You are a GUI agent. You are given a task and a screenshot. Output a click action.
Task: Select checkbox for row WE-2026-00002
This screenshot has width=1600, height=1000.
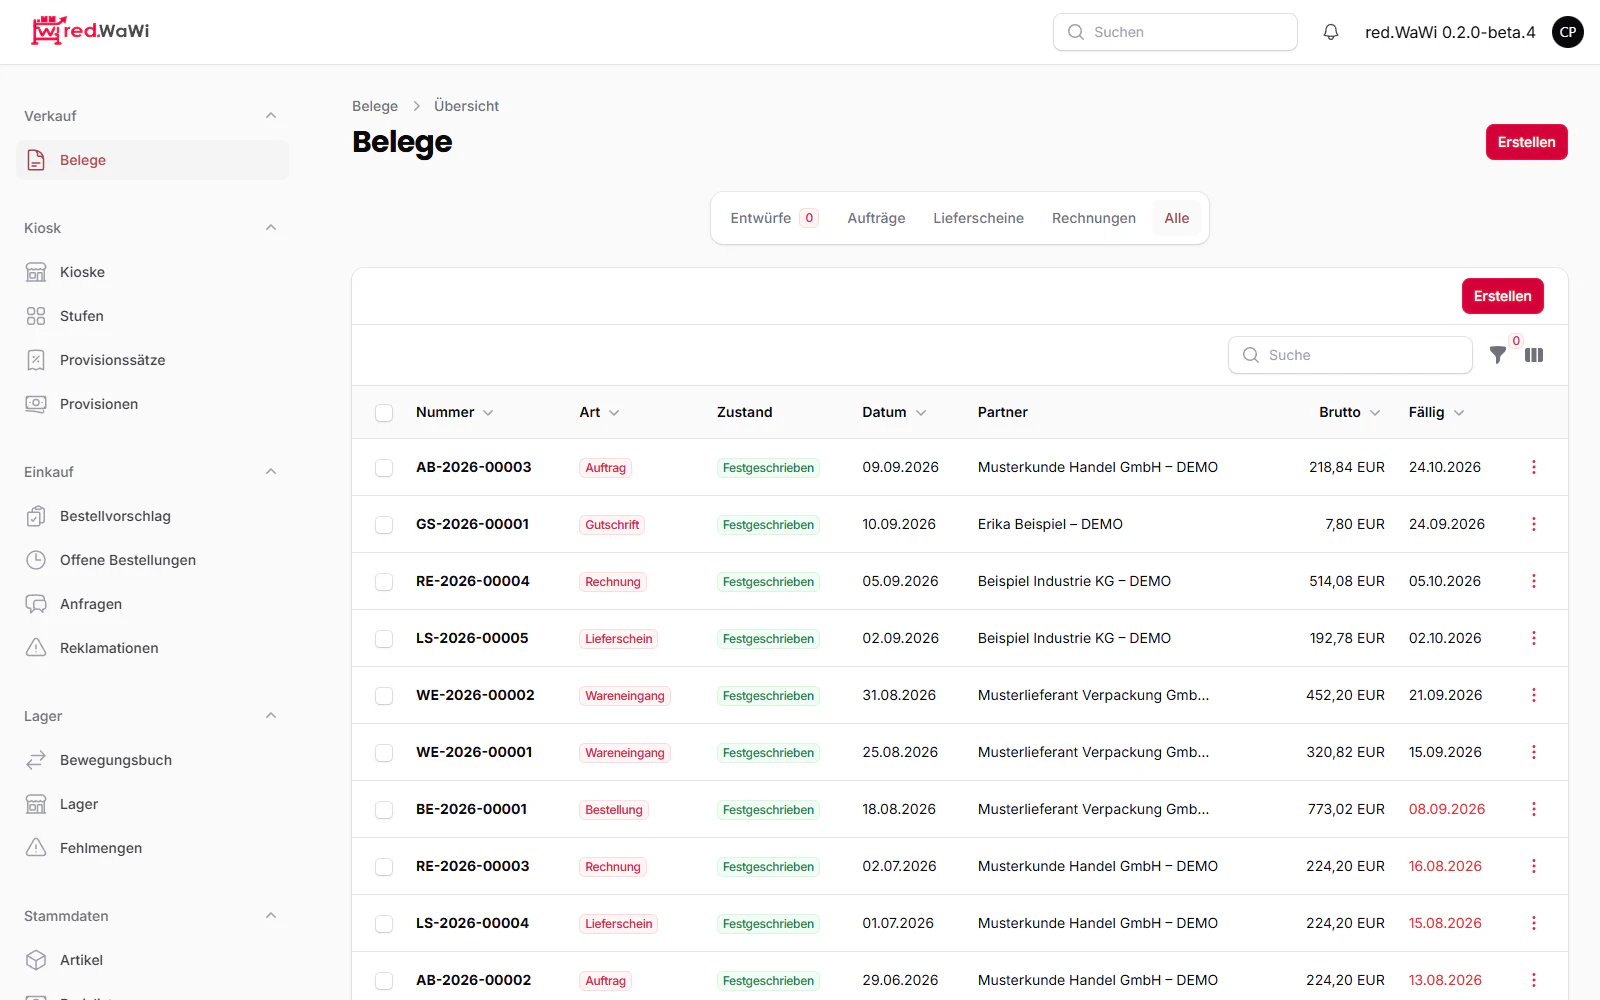click(384, 696)
